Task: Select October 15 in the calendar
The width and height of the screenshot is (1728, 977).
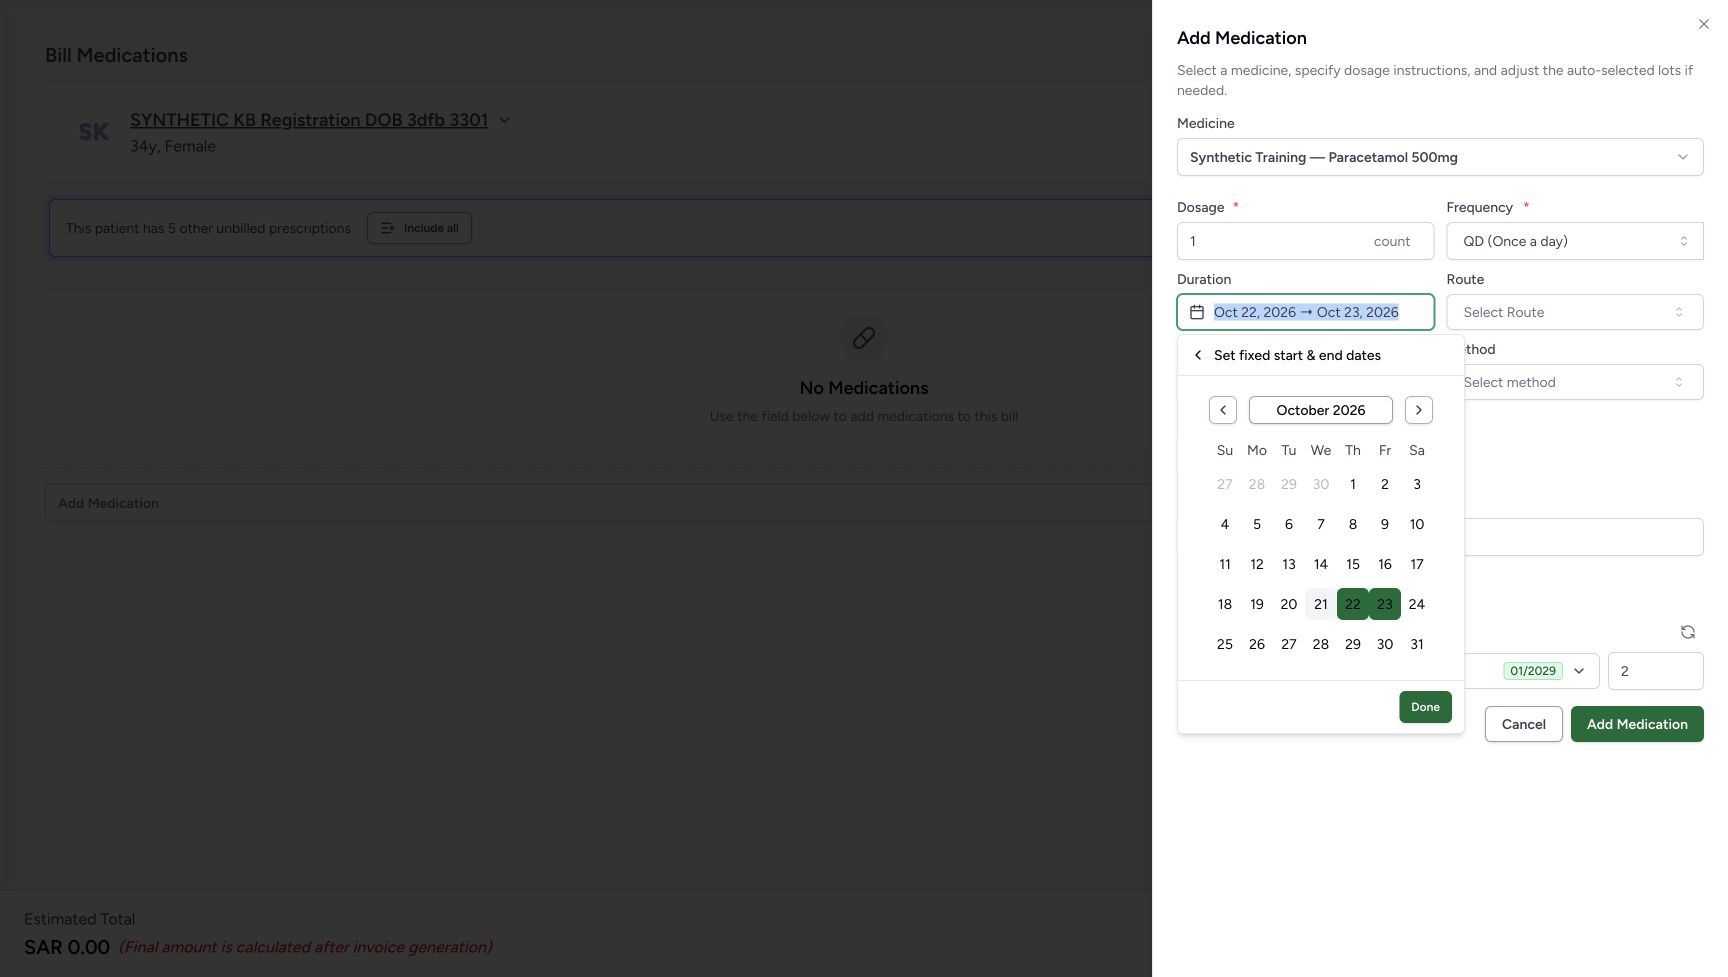Action: point(1353,564)
